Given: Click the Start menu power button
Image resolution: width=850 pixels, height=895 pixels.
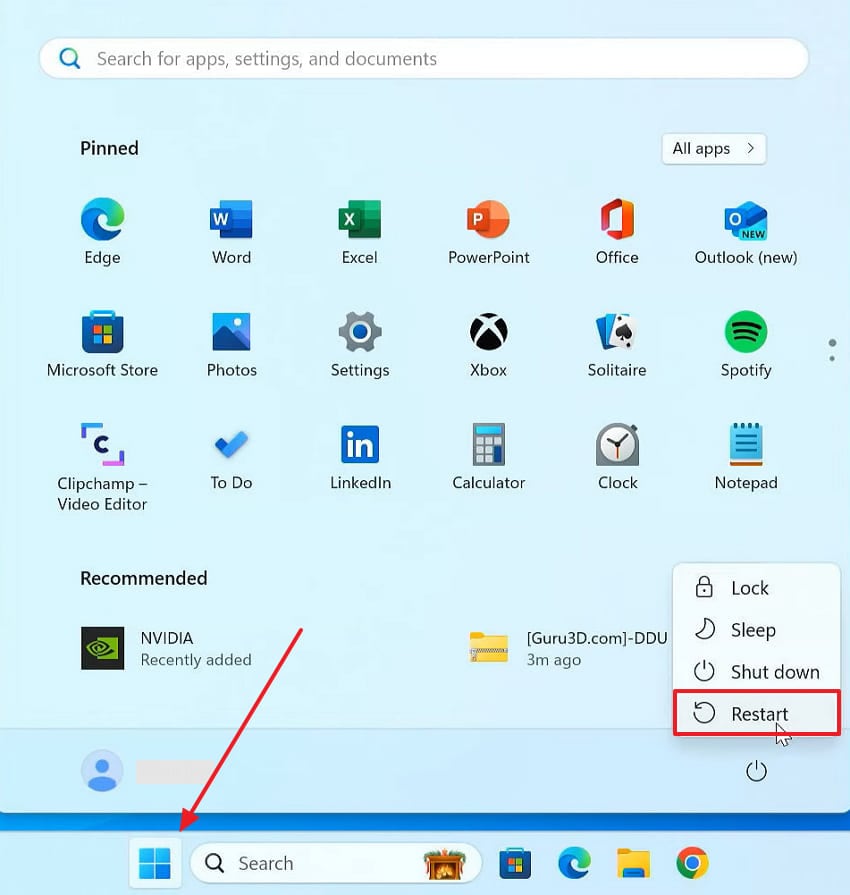Looking at the screenshot, I should click(x=756, y=771).
